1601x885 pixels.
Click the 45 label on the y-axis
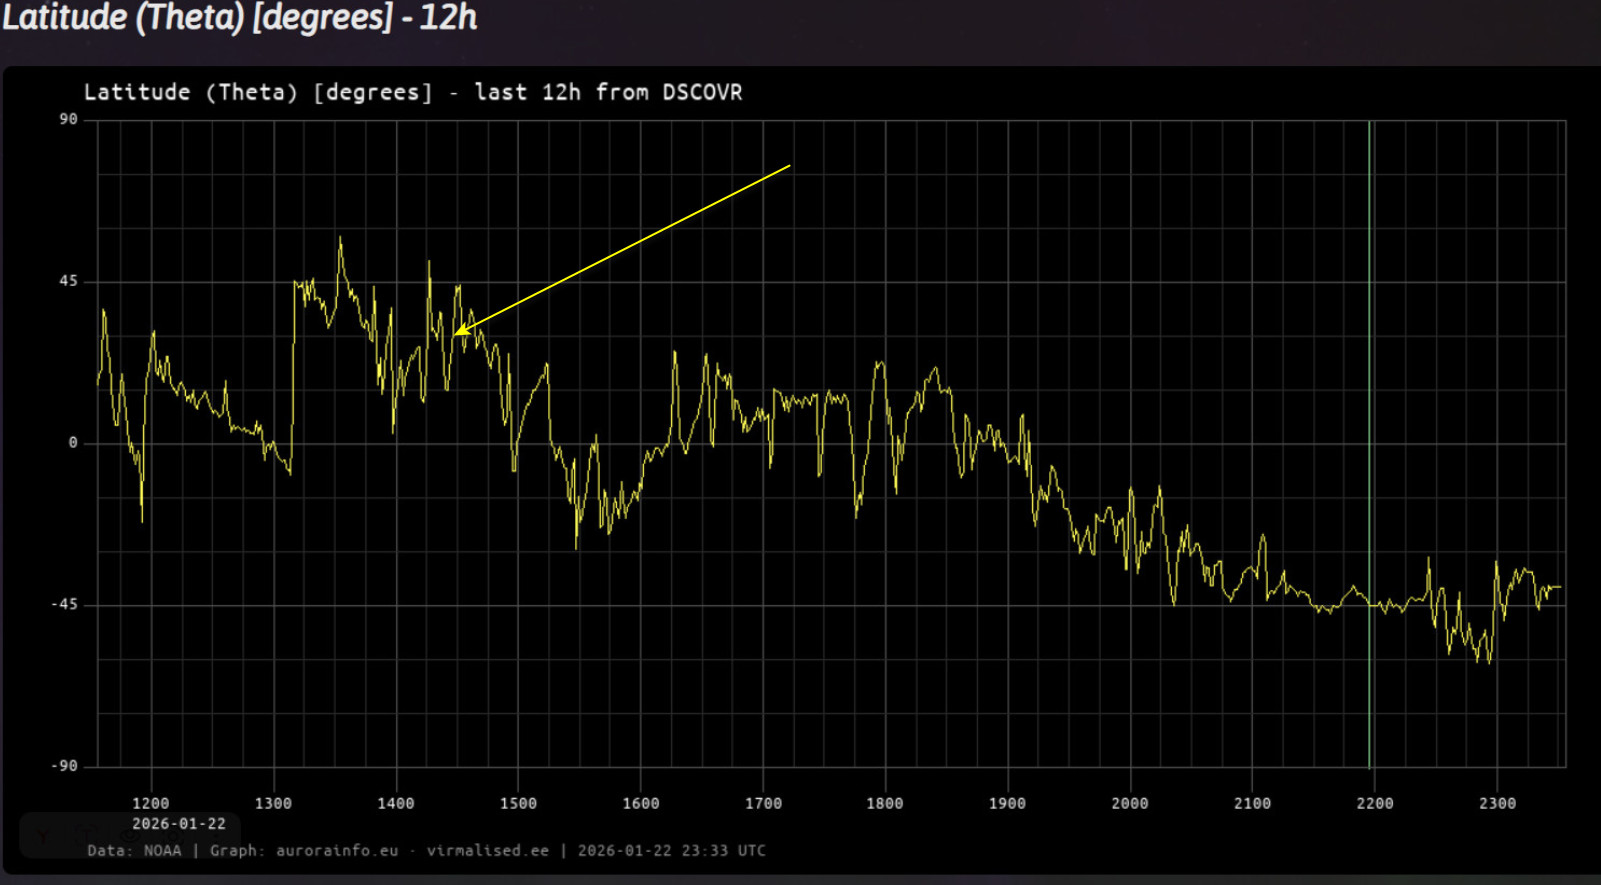pyautogui.click(x=68, y=281)
